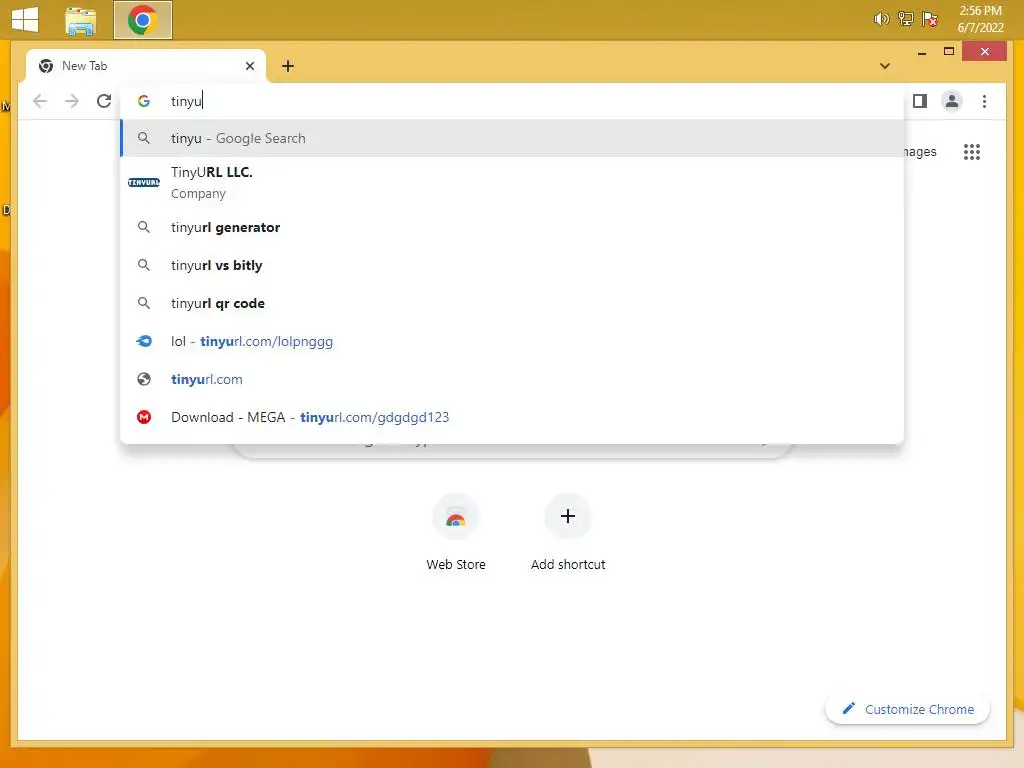Close the New Tab tab

249,66
